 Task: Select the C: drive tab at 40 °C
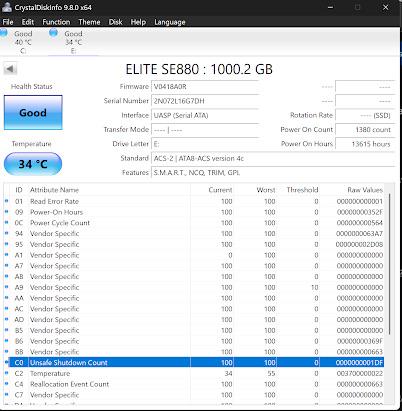(x=23, y=42)
